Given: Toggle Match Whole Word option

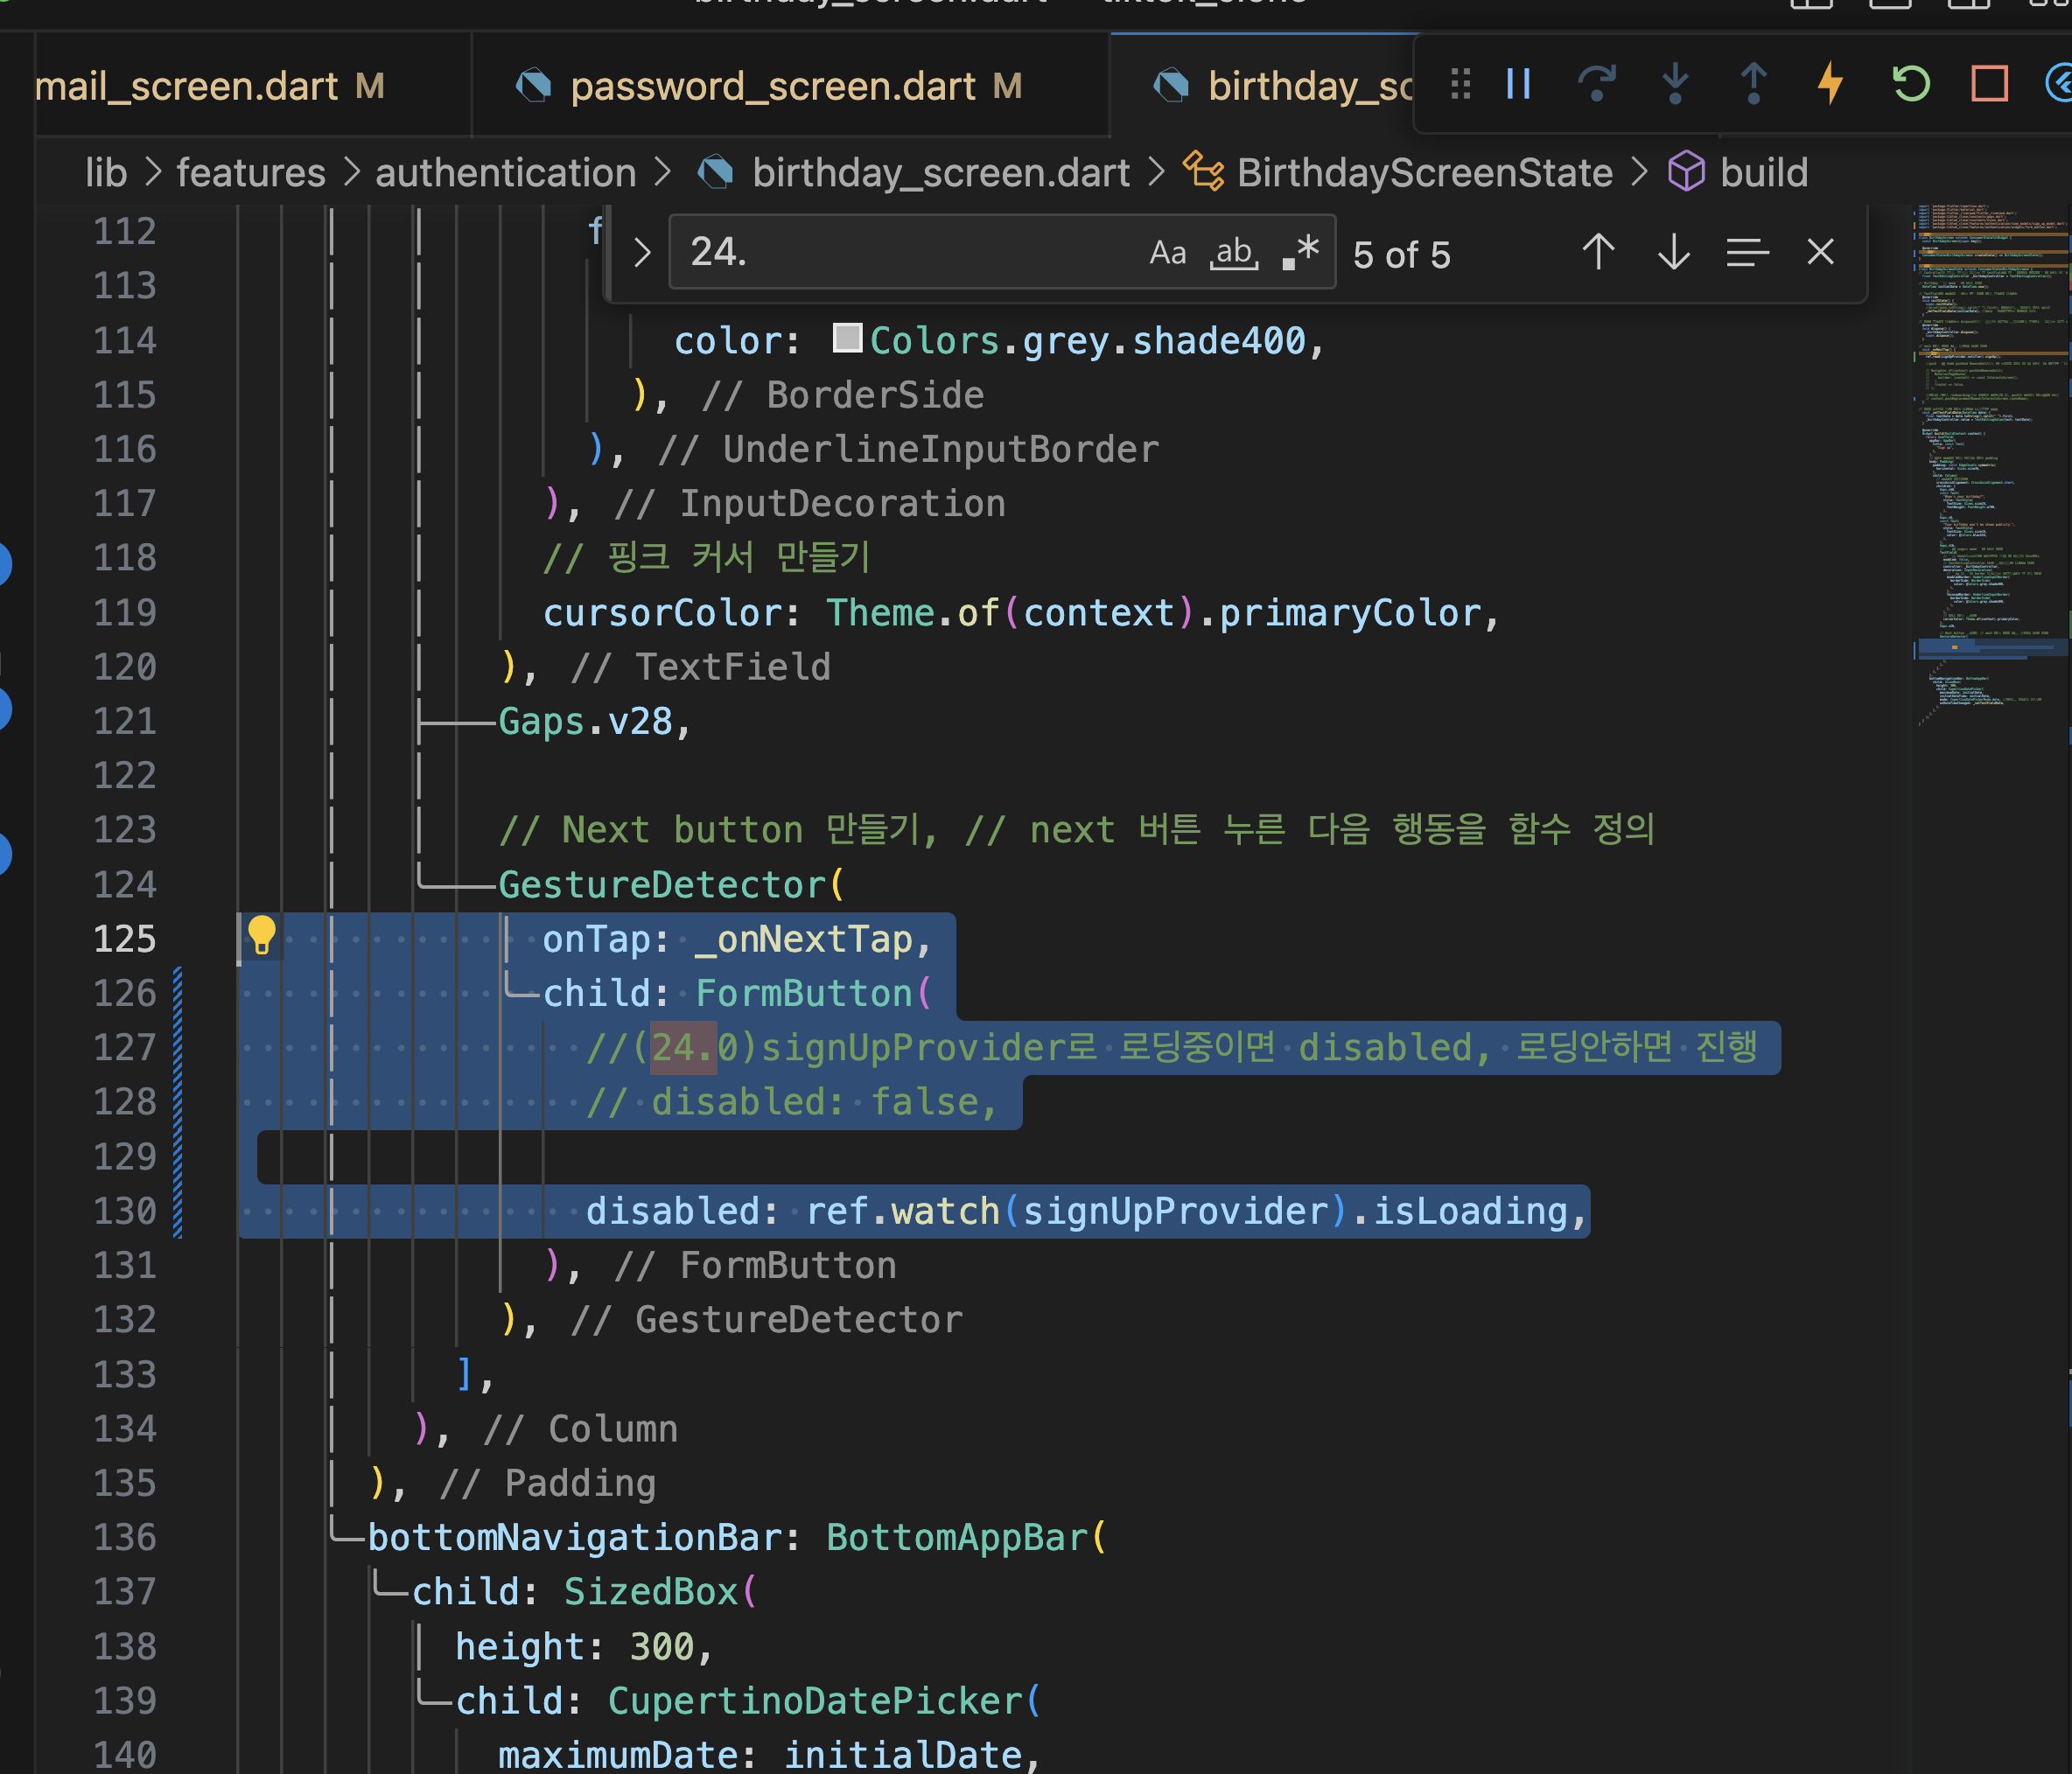Looking at the screenshot, I should (x=1234, y=253).
